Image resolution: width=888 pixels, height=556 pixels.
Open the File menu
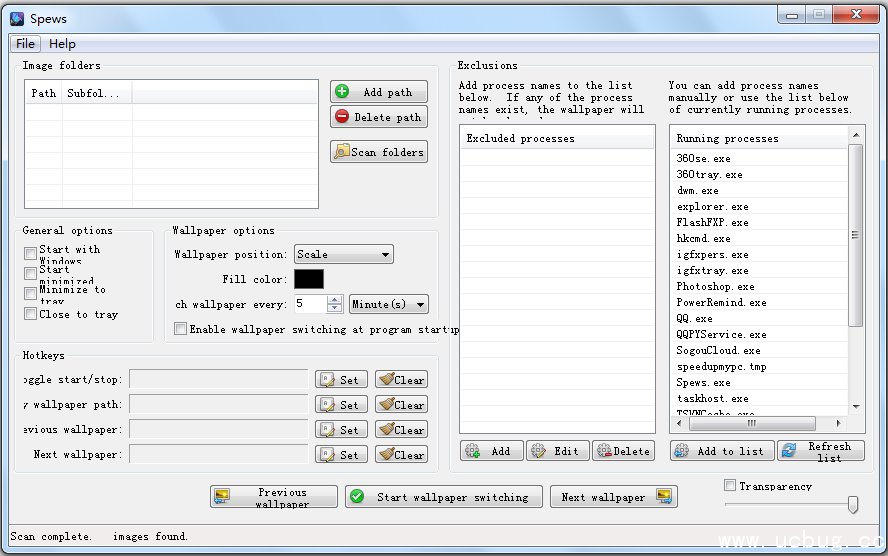click(x=25, y=44)
